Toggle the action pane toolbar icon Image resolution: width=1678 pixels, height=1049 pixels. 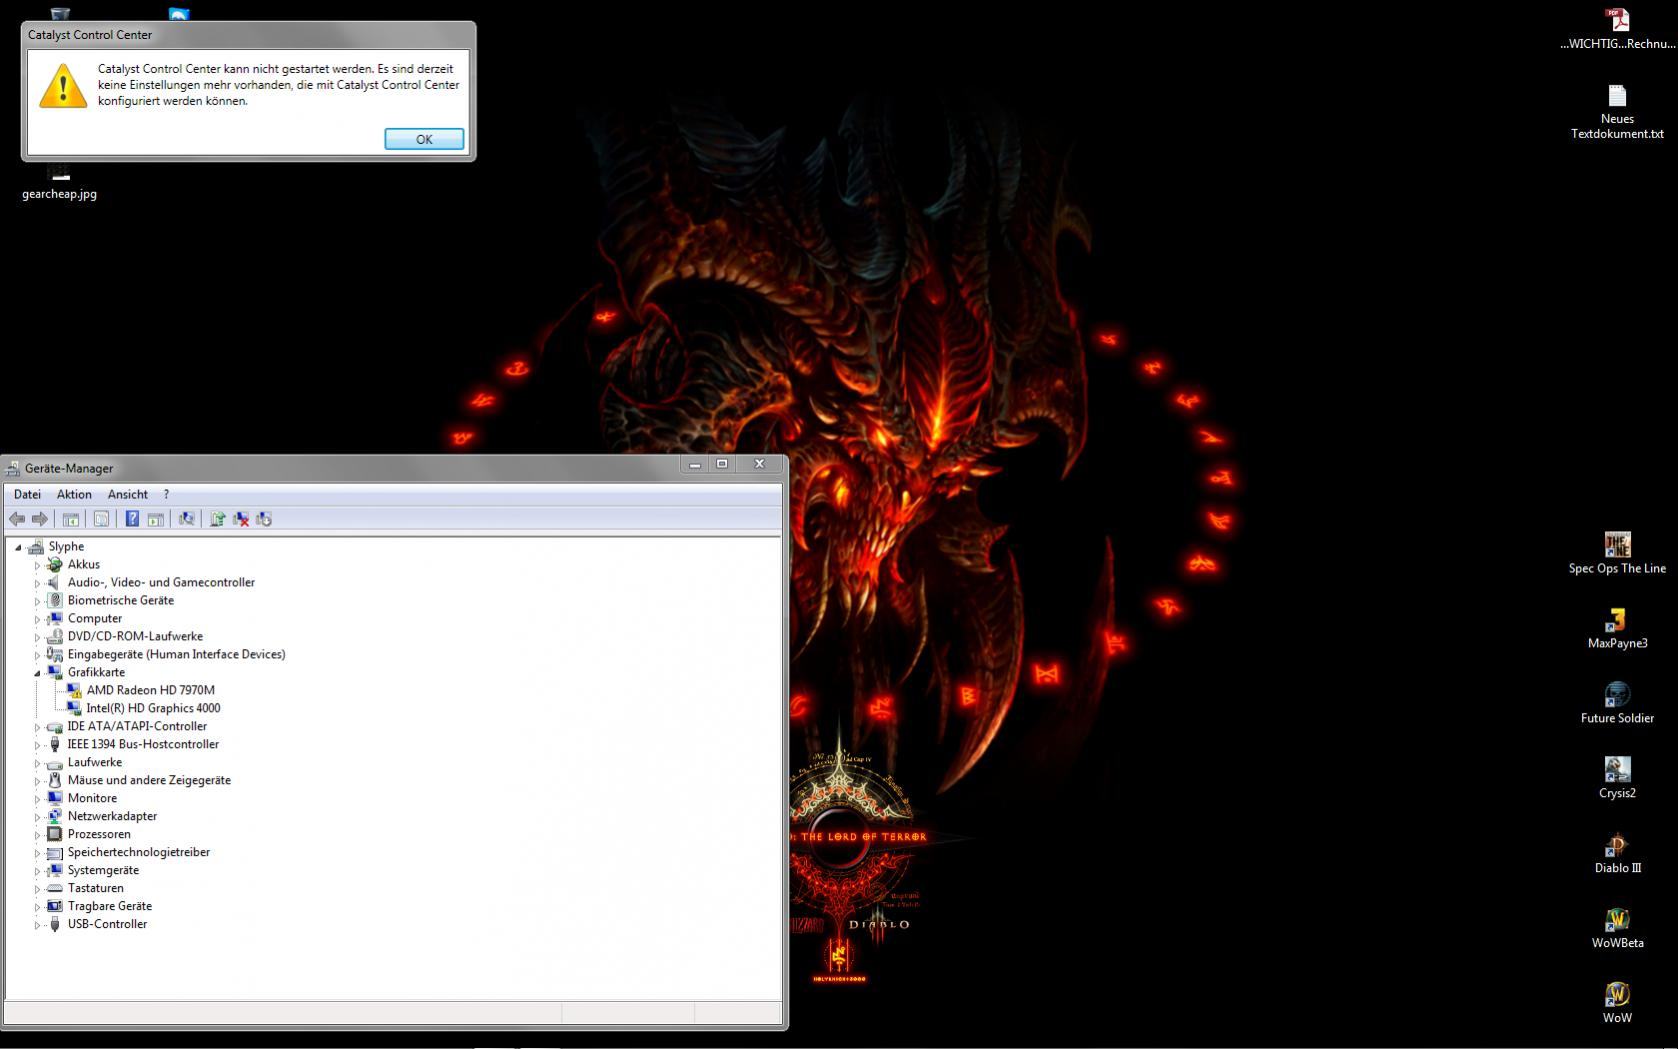(156, 519)
